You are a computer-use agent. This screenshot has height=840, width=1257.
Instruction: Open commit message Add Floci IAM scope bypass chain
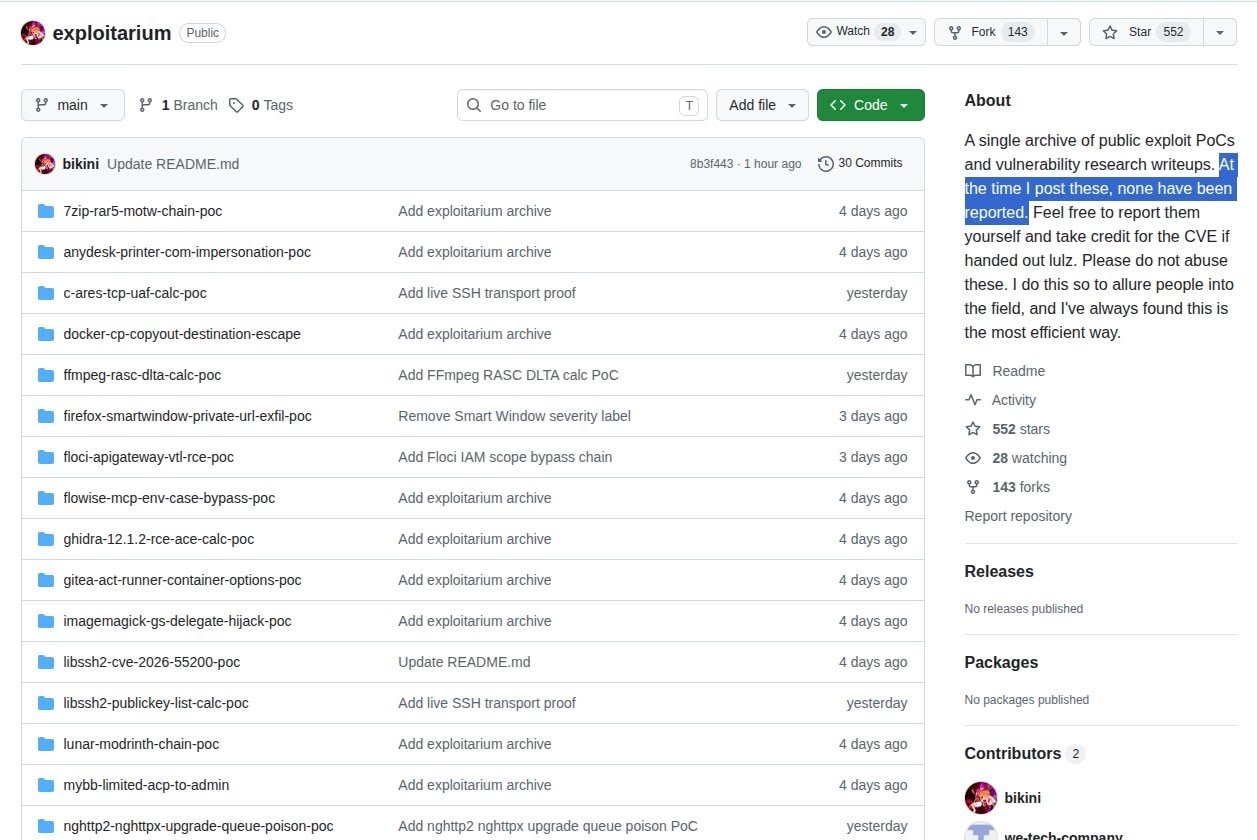[x=505, y=457]
